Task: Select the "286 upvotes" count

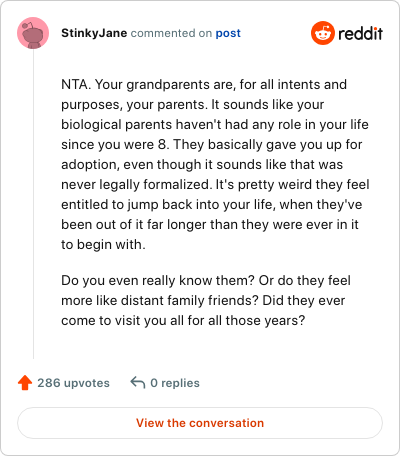Action: click(x=73, y=383)
